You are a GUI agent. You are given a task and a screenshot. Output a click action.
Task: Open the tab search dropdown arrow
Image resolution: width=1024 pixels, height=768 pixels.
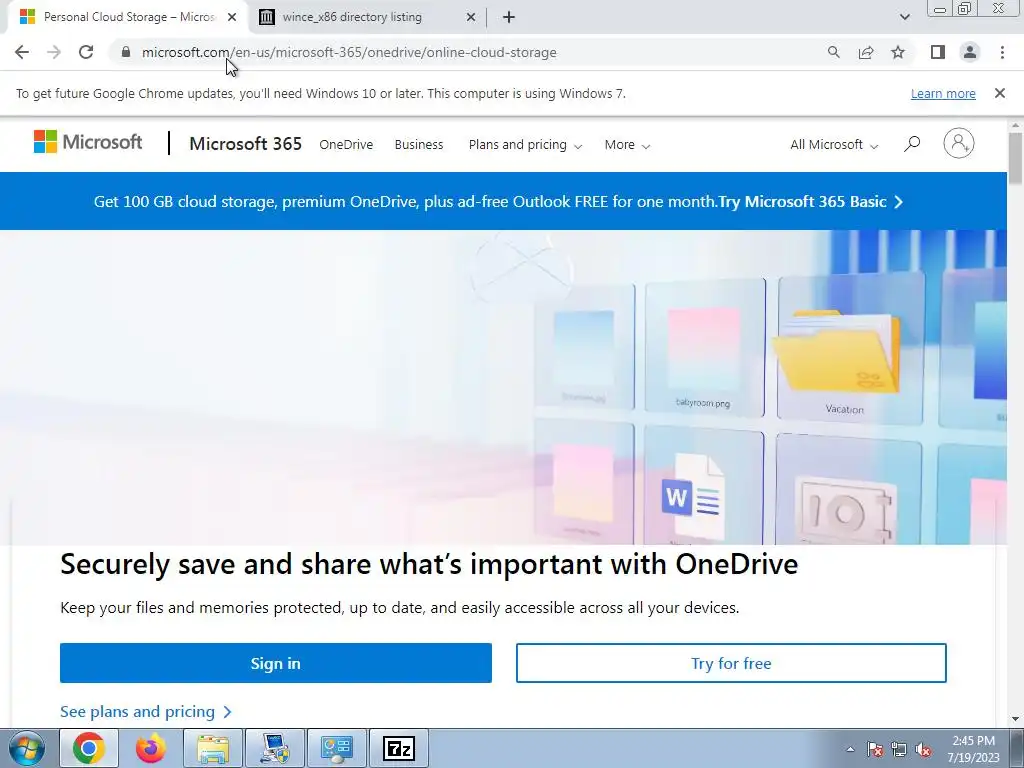[904, 17]
